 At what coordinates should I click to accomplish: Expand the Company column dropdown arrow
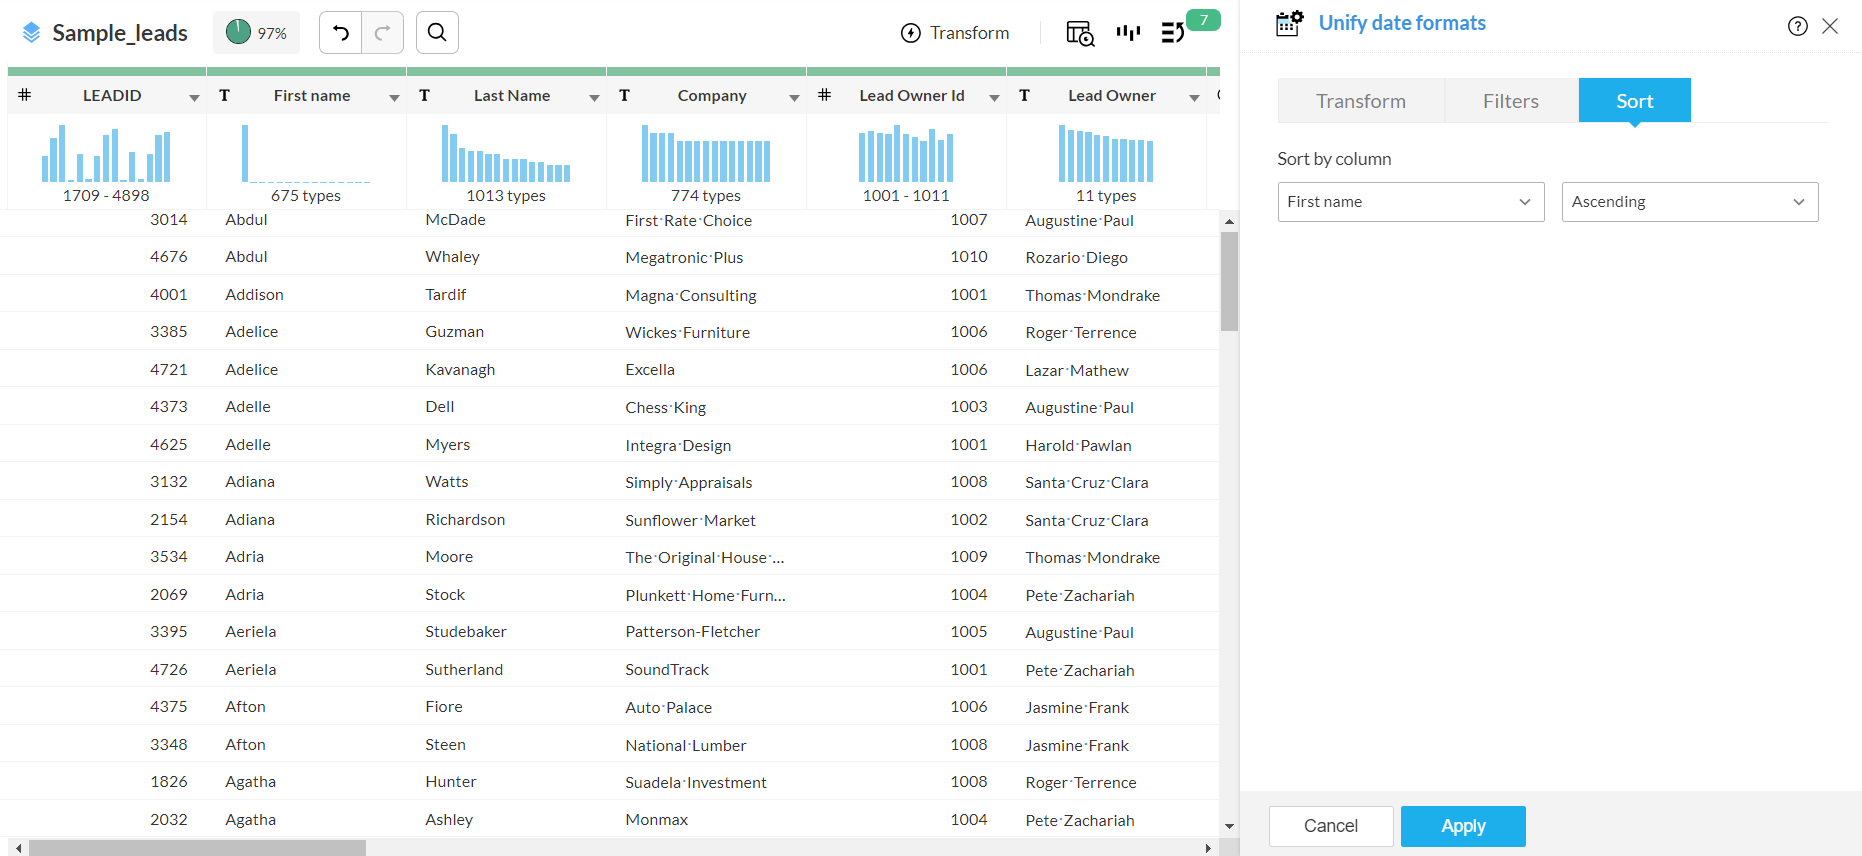tap(794, 97)
